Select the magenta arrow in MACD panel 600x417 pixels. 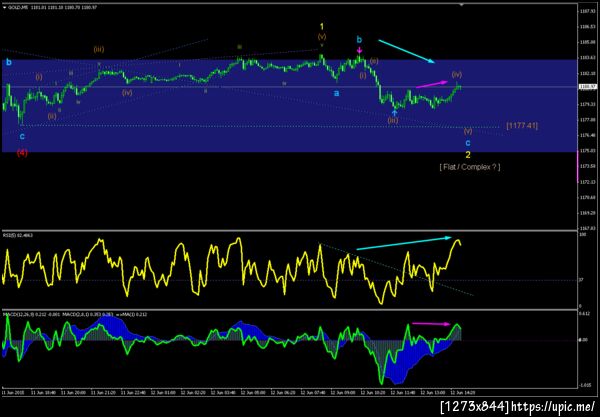pyautogui.click(x=431, y=324)
